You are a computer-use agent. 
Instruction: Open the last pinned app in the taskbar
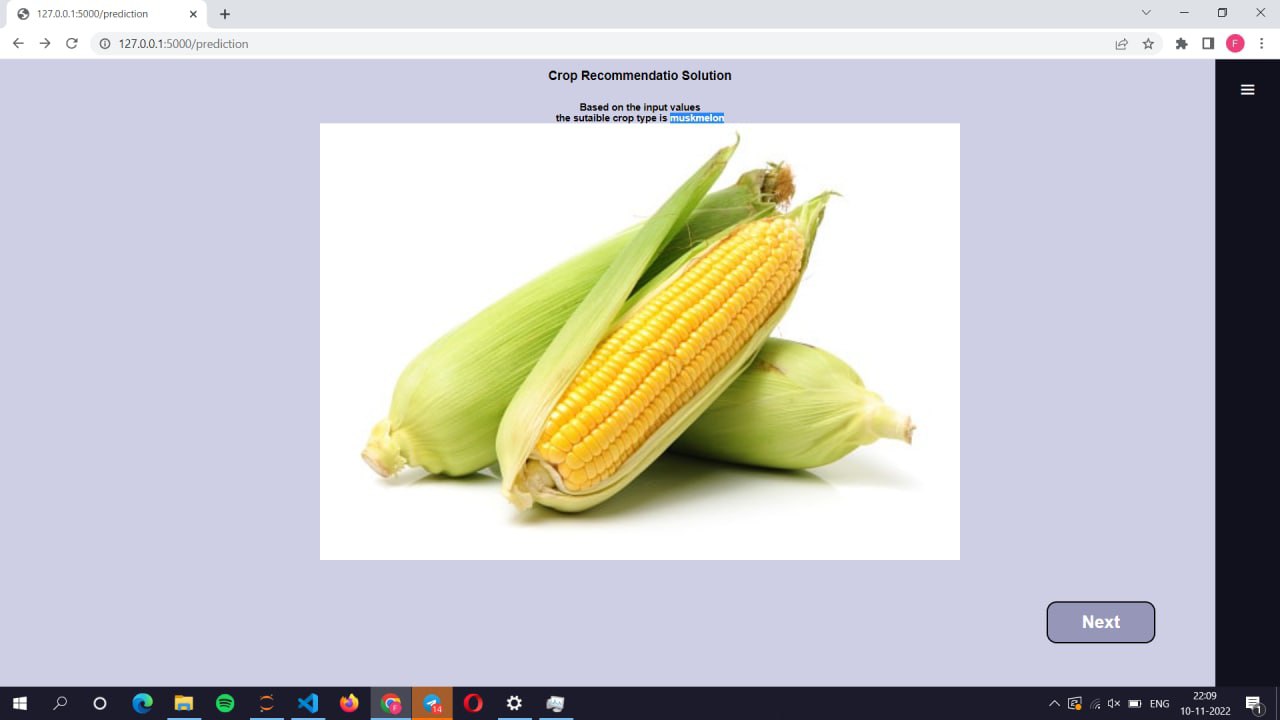(556, 704)
